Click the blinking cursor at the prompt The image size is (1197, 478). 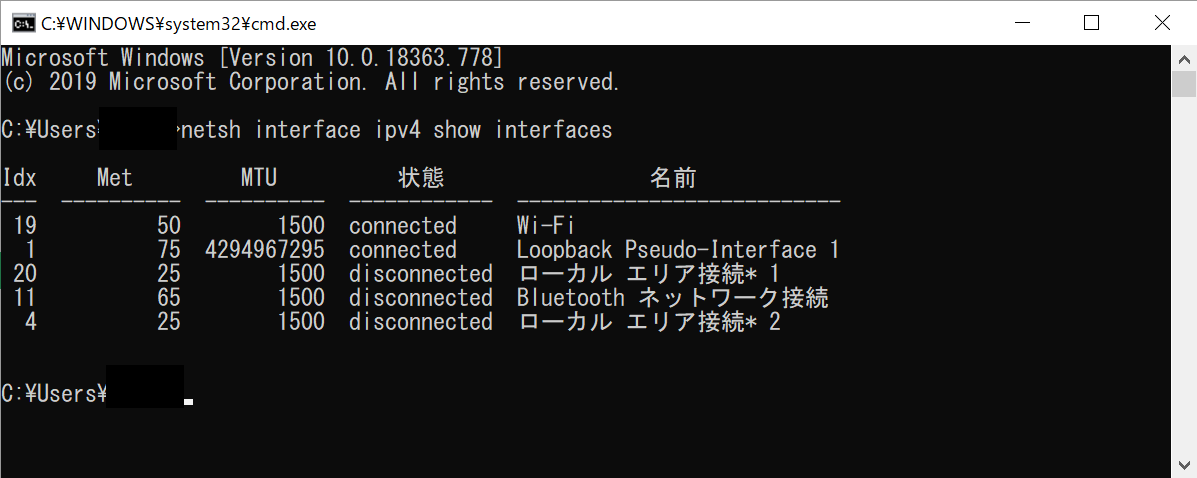[189, 402]
